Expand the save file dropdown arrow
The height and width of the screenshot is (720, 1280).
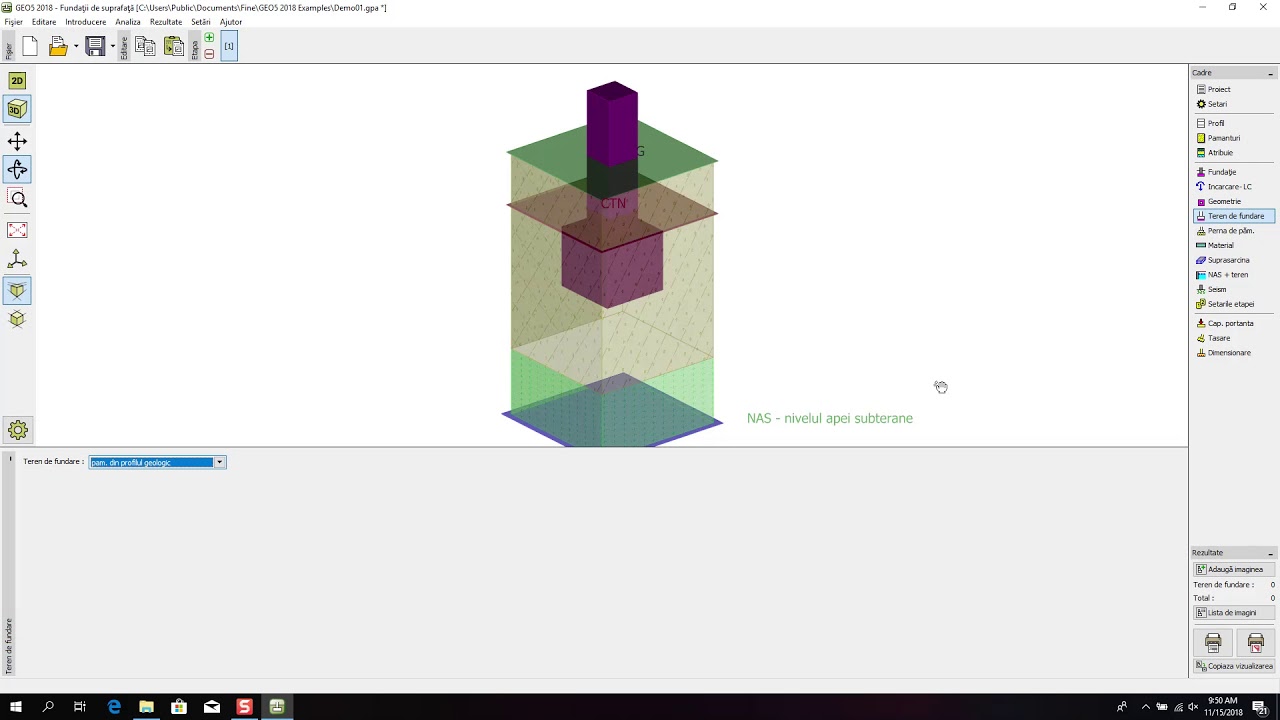tap(113, 46)
